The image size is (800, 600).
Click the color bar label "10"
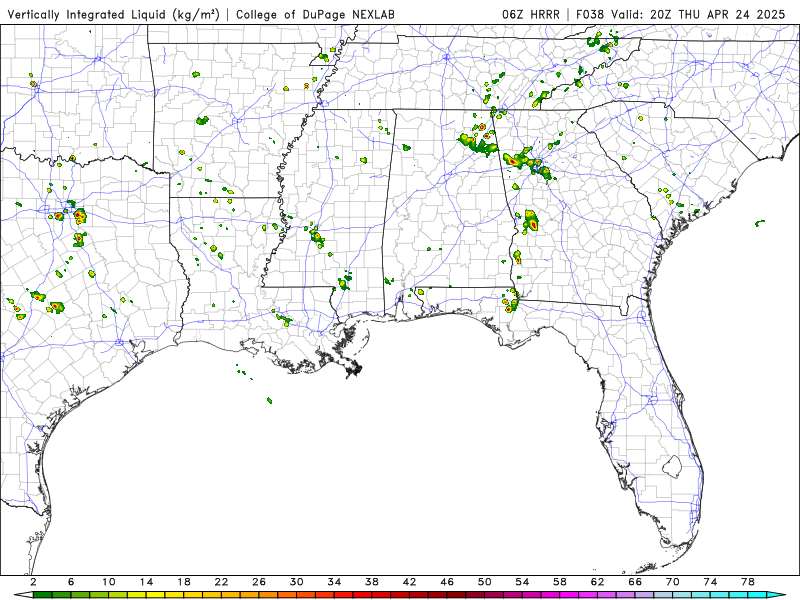pos(109,582)
